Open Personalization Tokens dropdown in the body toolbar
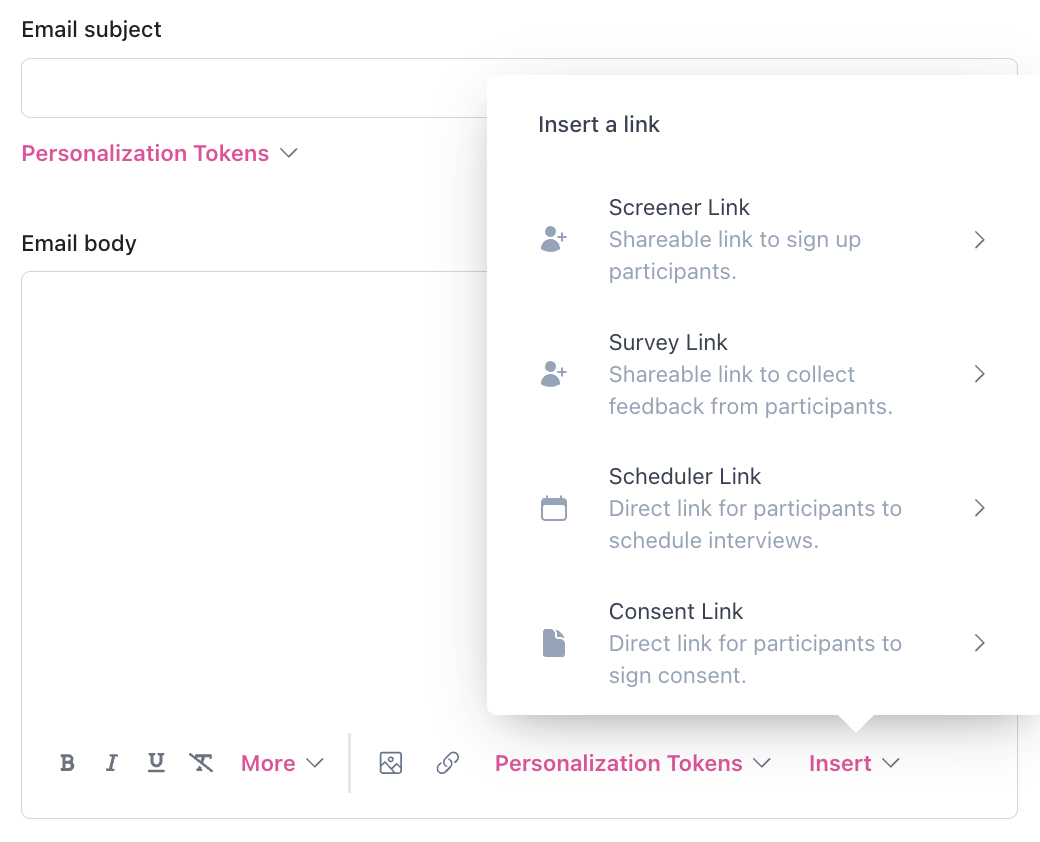 click(633, 763)
